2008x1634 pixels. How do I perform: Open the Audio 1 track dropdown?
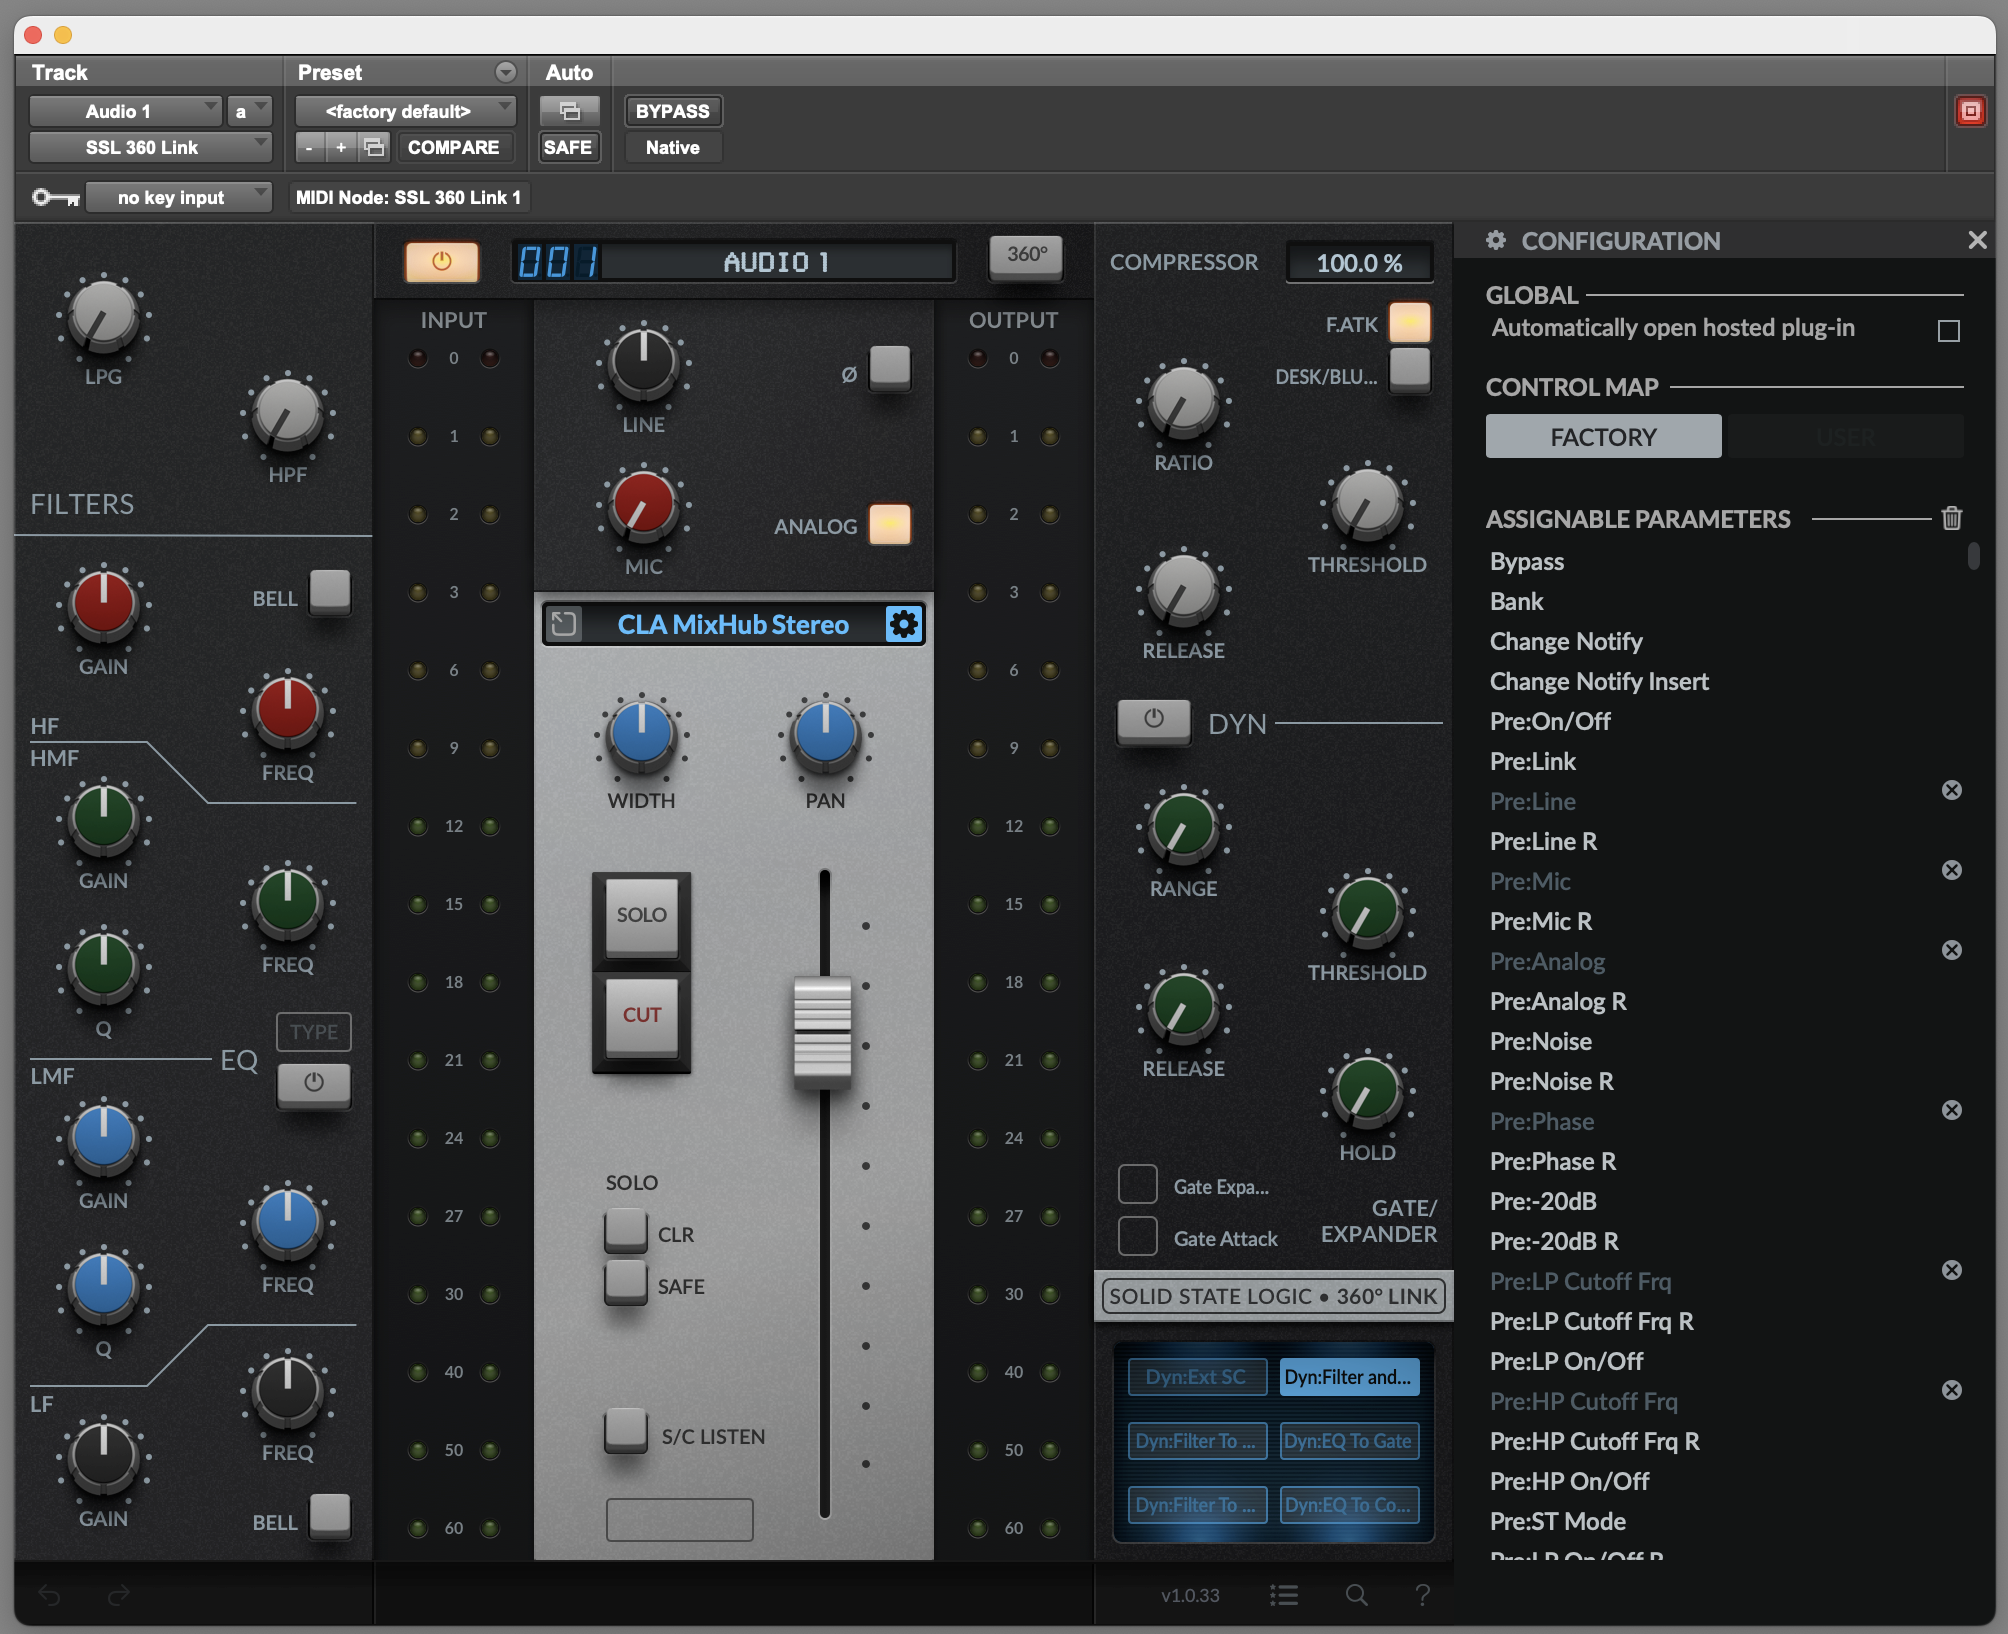[x=124, y=111]
